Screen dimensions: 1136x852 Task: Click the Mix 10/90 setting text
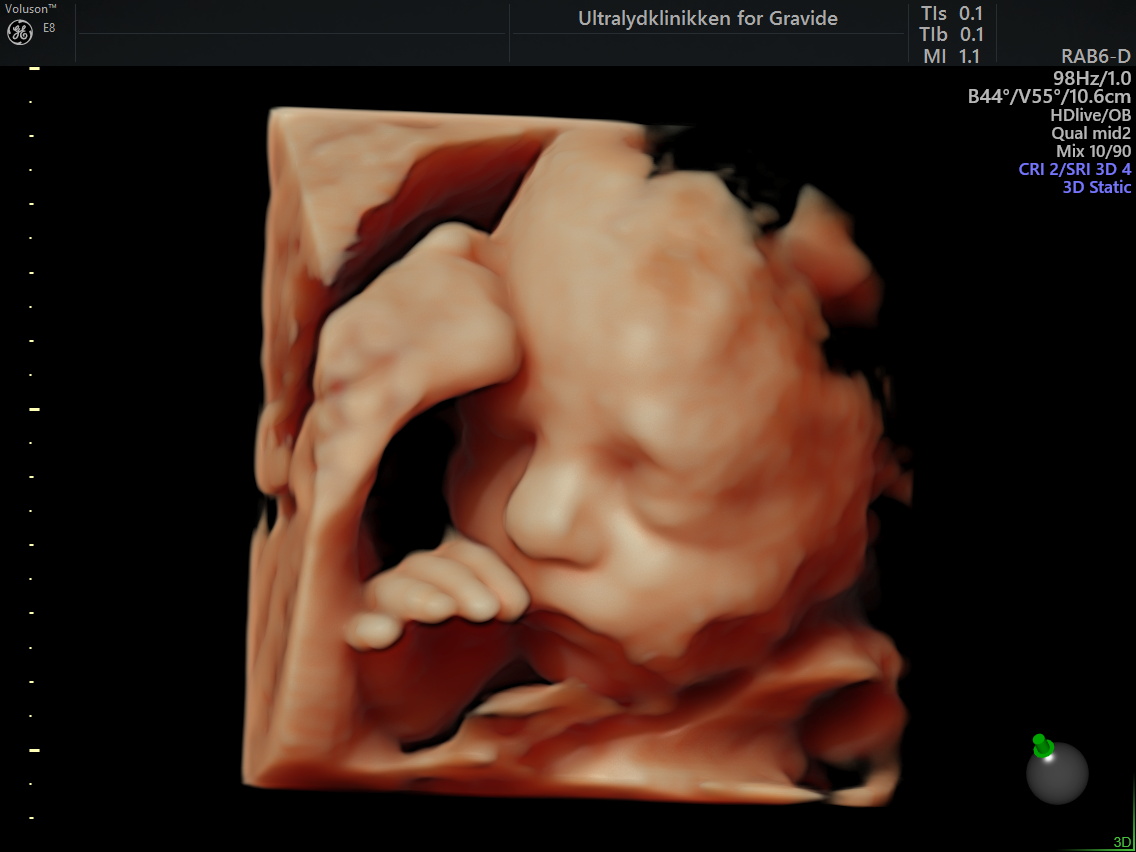coord(1093,151)
